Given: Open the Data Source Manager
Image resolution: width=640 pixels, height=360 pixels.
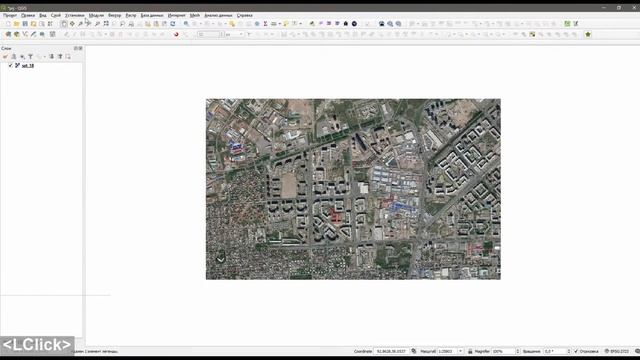Looking at the screenshot, I should (8, 35).
